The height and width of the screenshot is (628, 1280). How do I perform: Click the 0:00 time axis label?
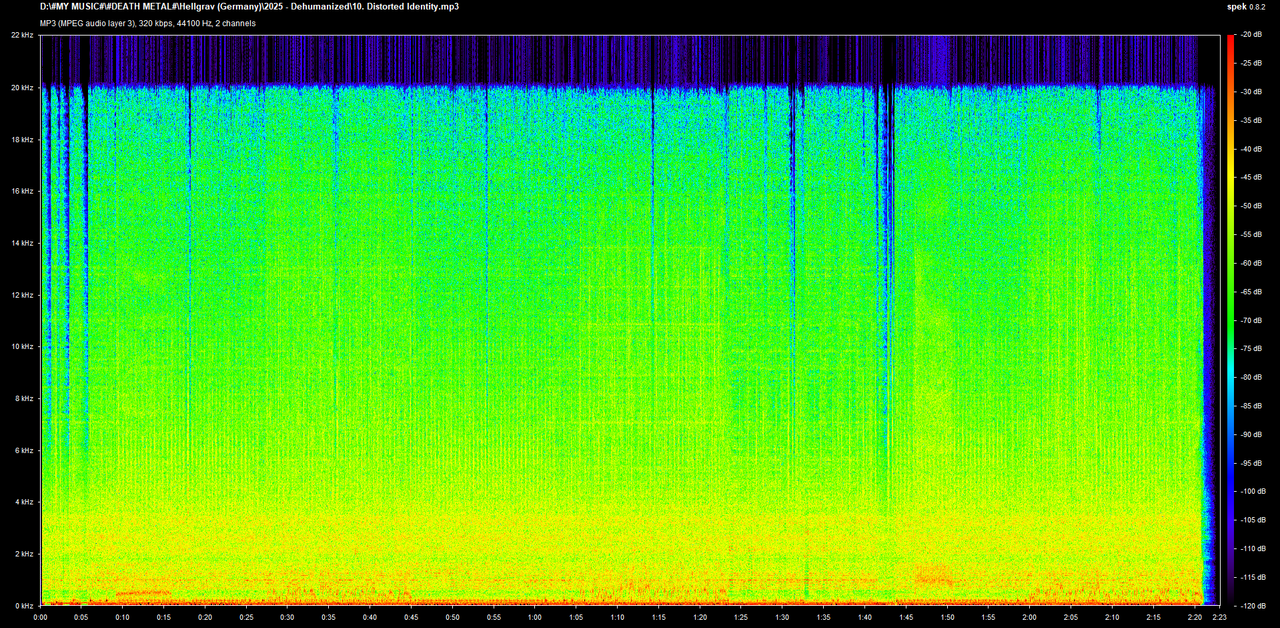pos(41,617)
